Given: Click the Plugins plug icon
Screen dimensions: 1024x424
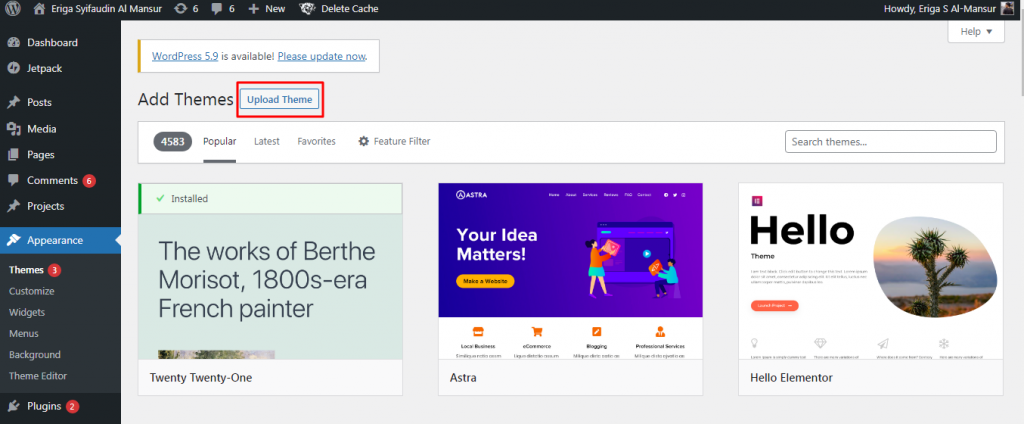Looking at the screenshot, I should click(x=13, y=406).
